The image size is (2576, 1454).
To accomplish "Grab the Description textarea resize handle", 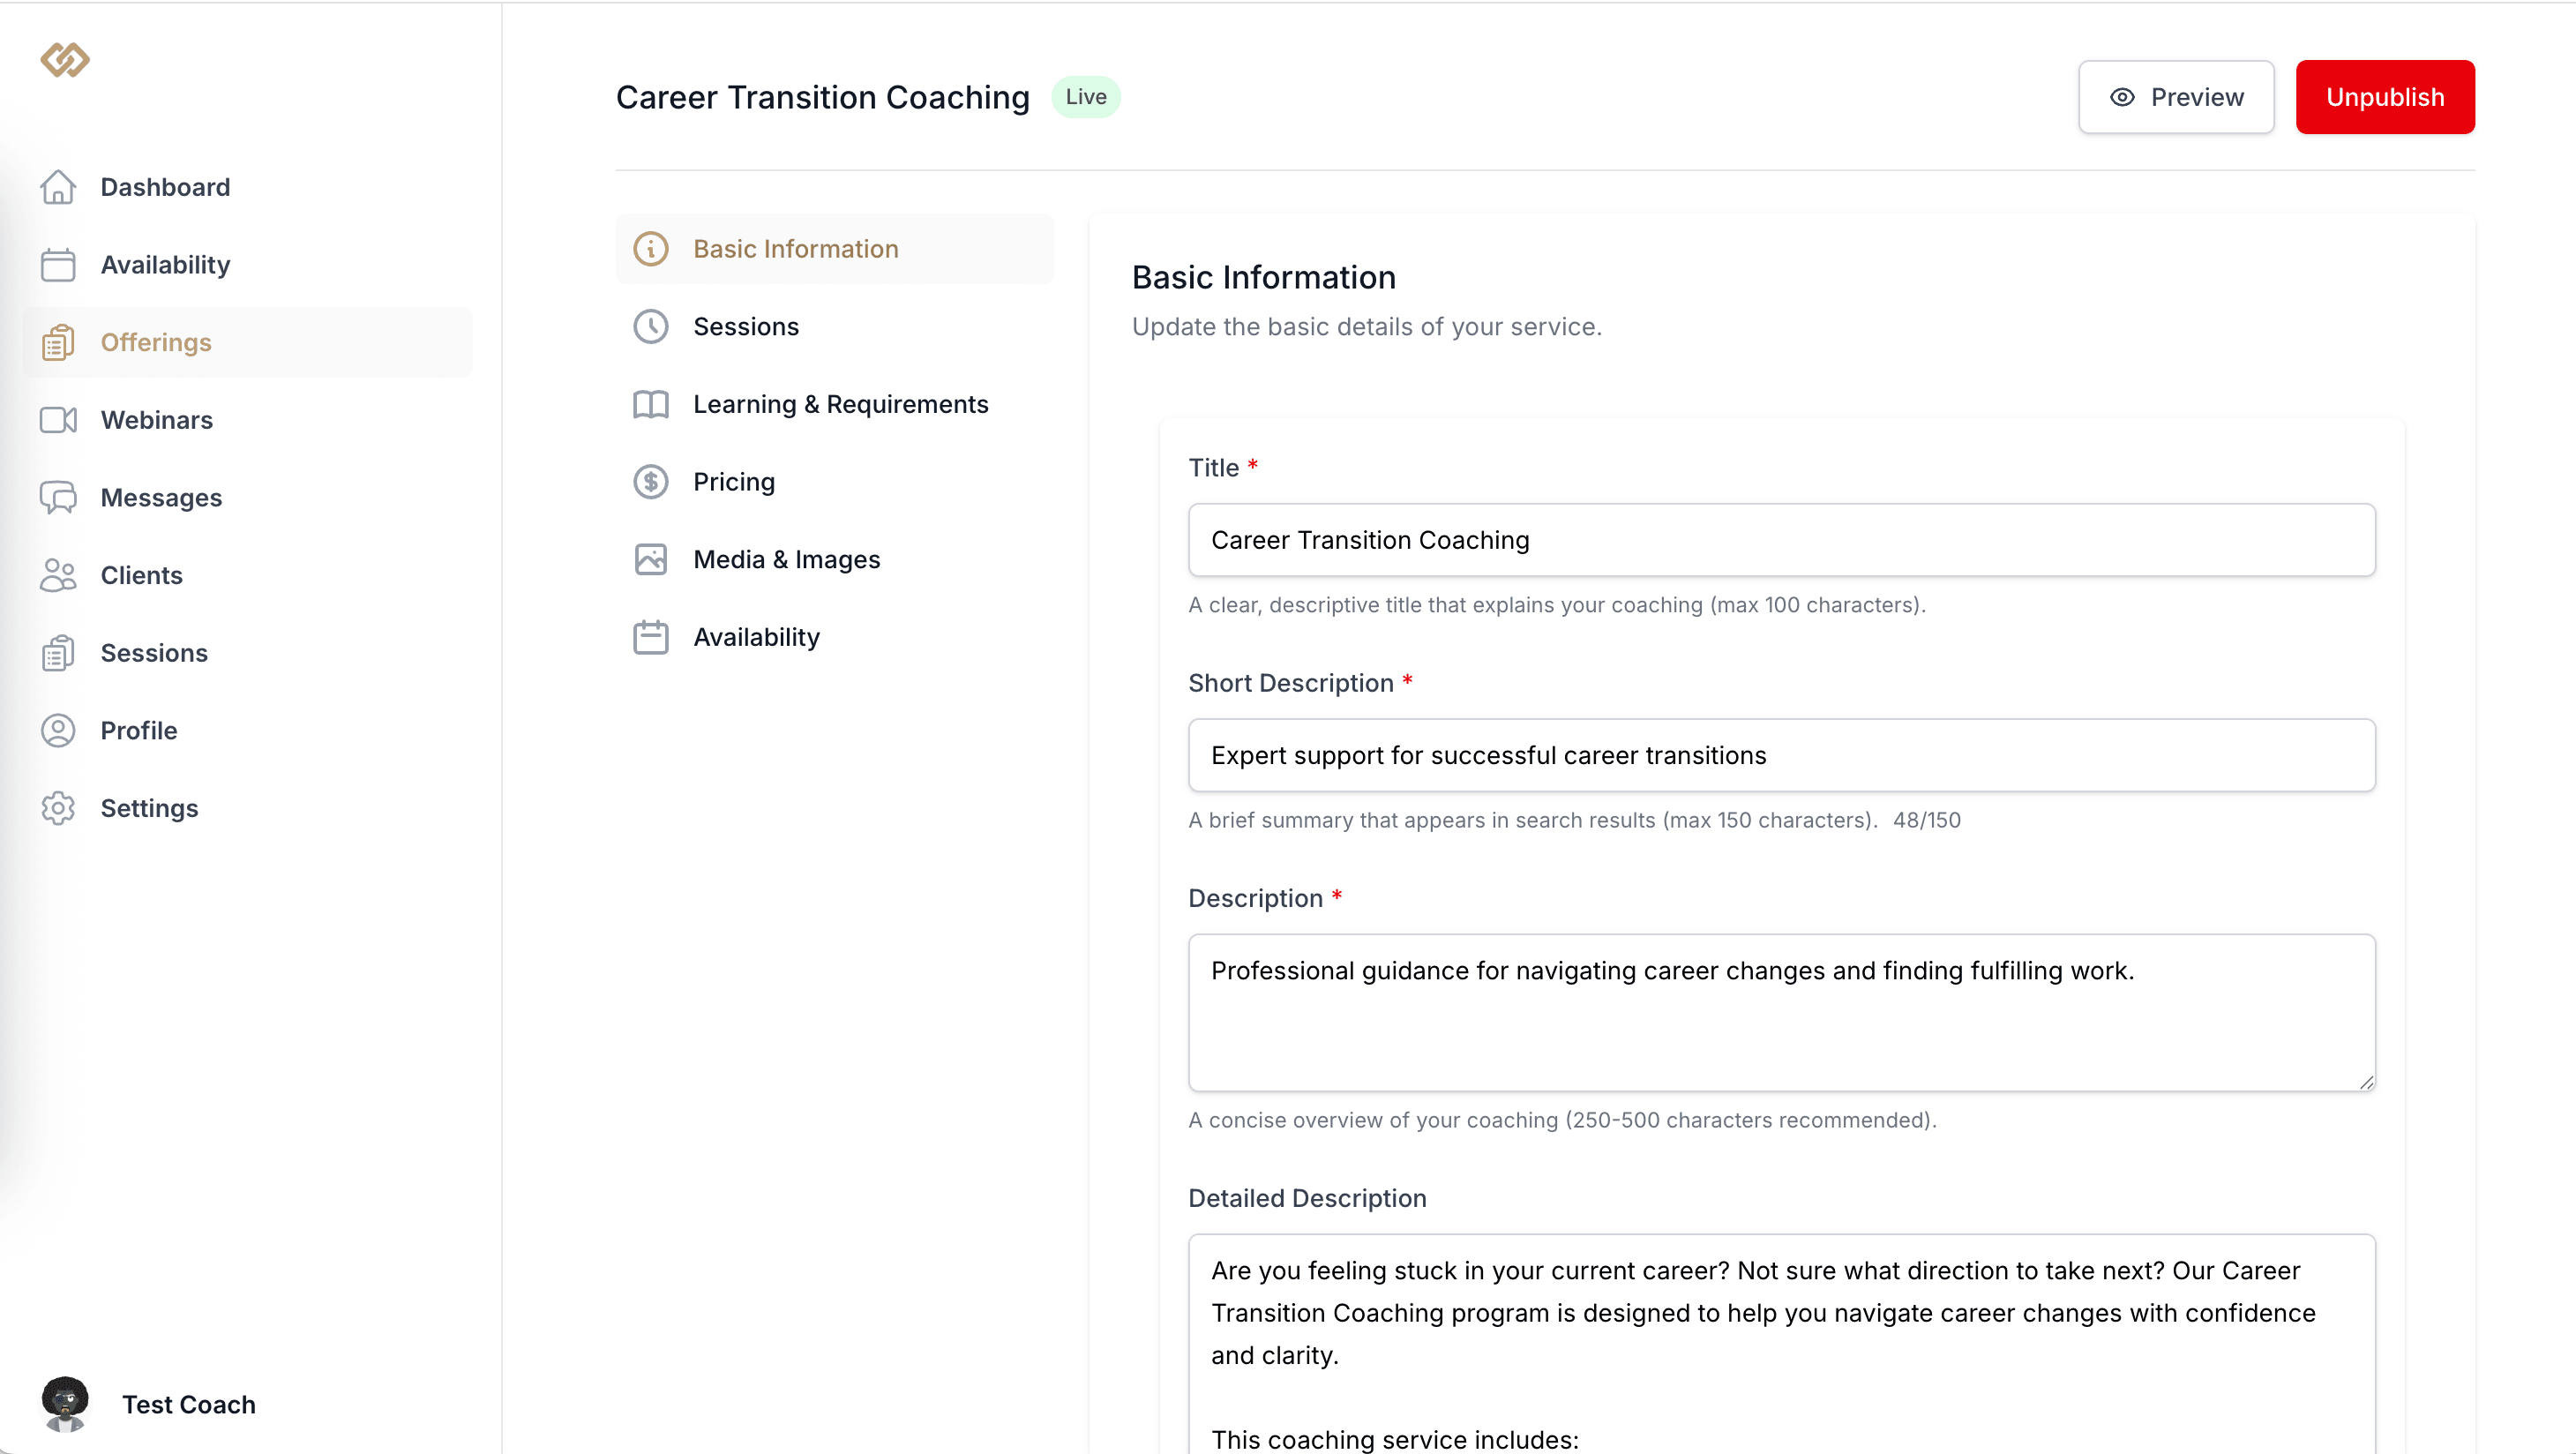I will click(x=2366, y=1082).
